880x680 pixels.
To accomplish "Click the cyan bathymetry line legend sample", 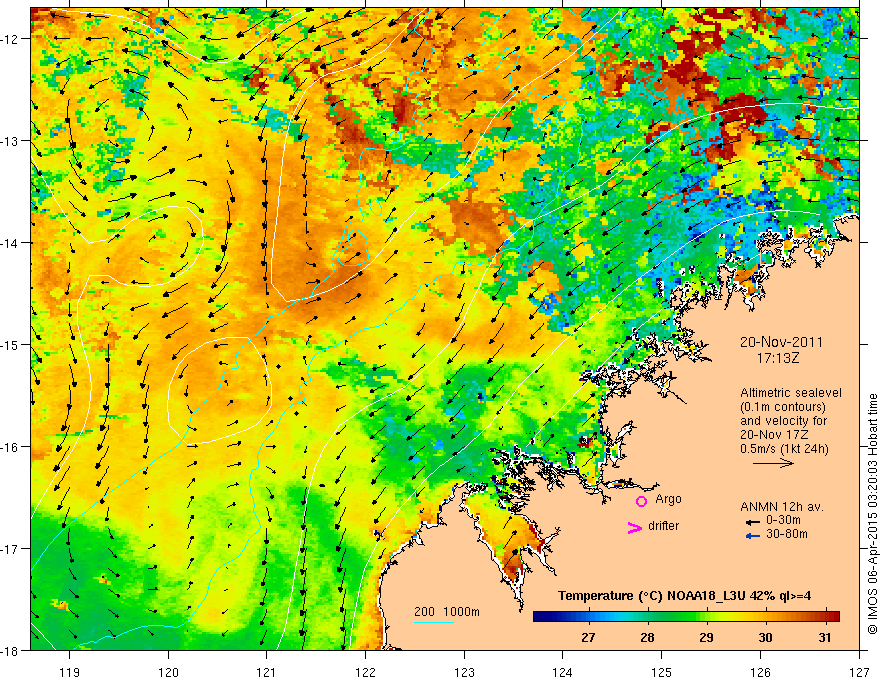I will click(434, 622).
